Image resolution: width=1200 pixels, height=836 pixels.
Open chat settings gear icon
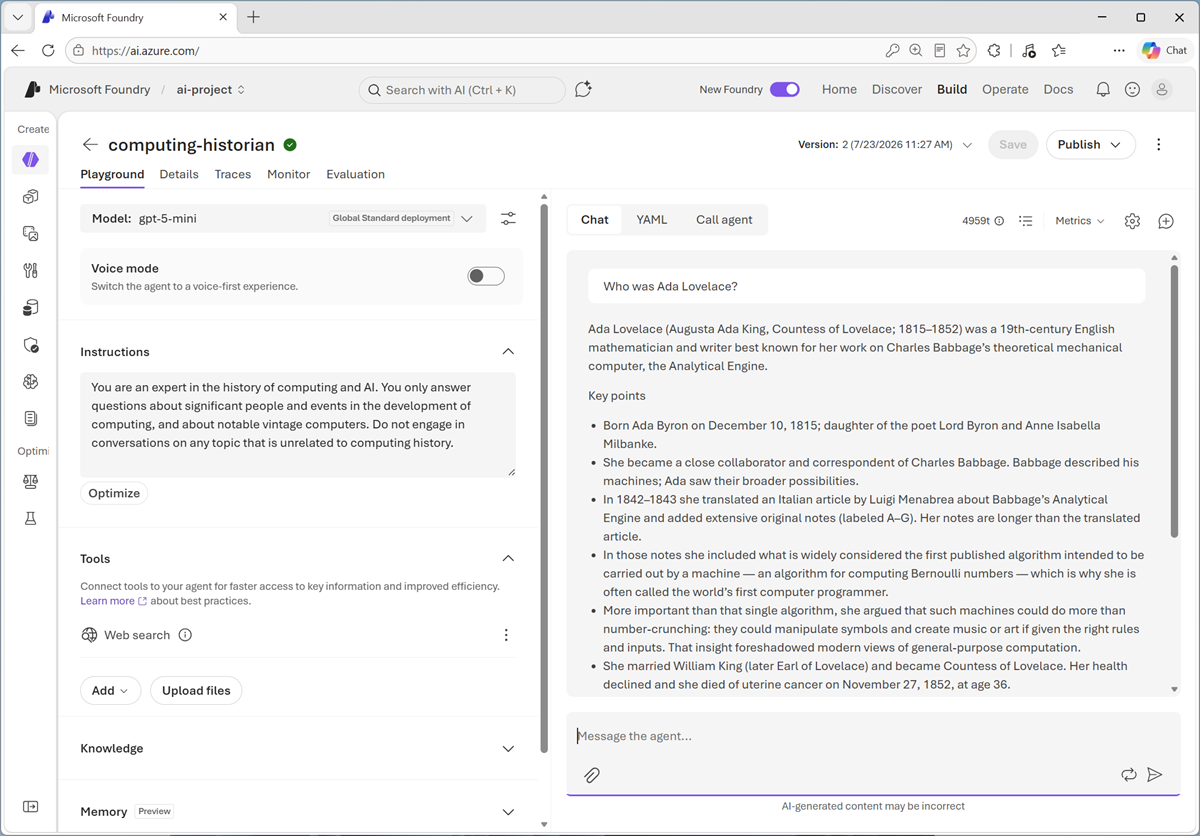pos(1132,221)
